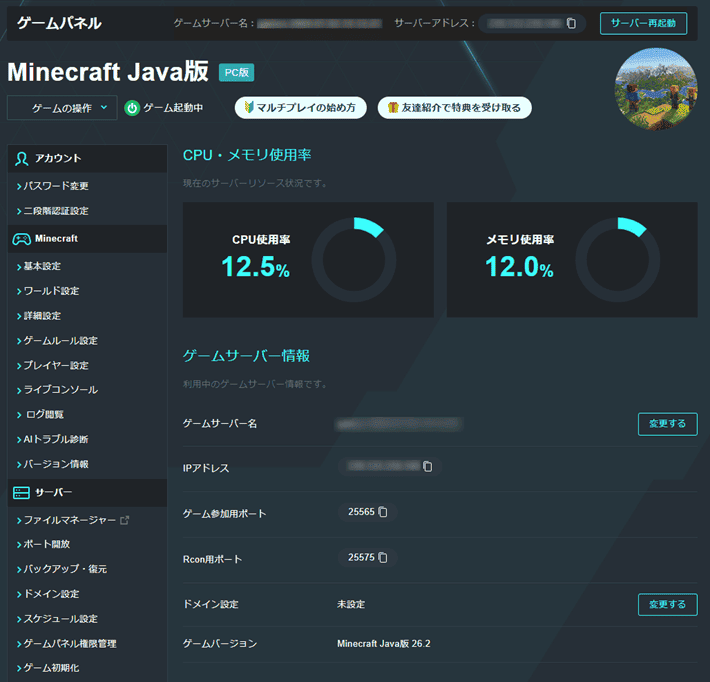Open 友達紹介で特典を受け取る
The width and height of the screenshot is (710, 682).
[x=454, y=108]
